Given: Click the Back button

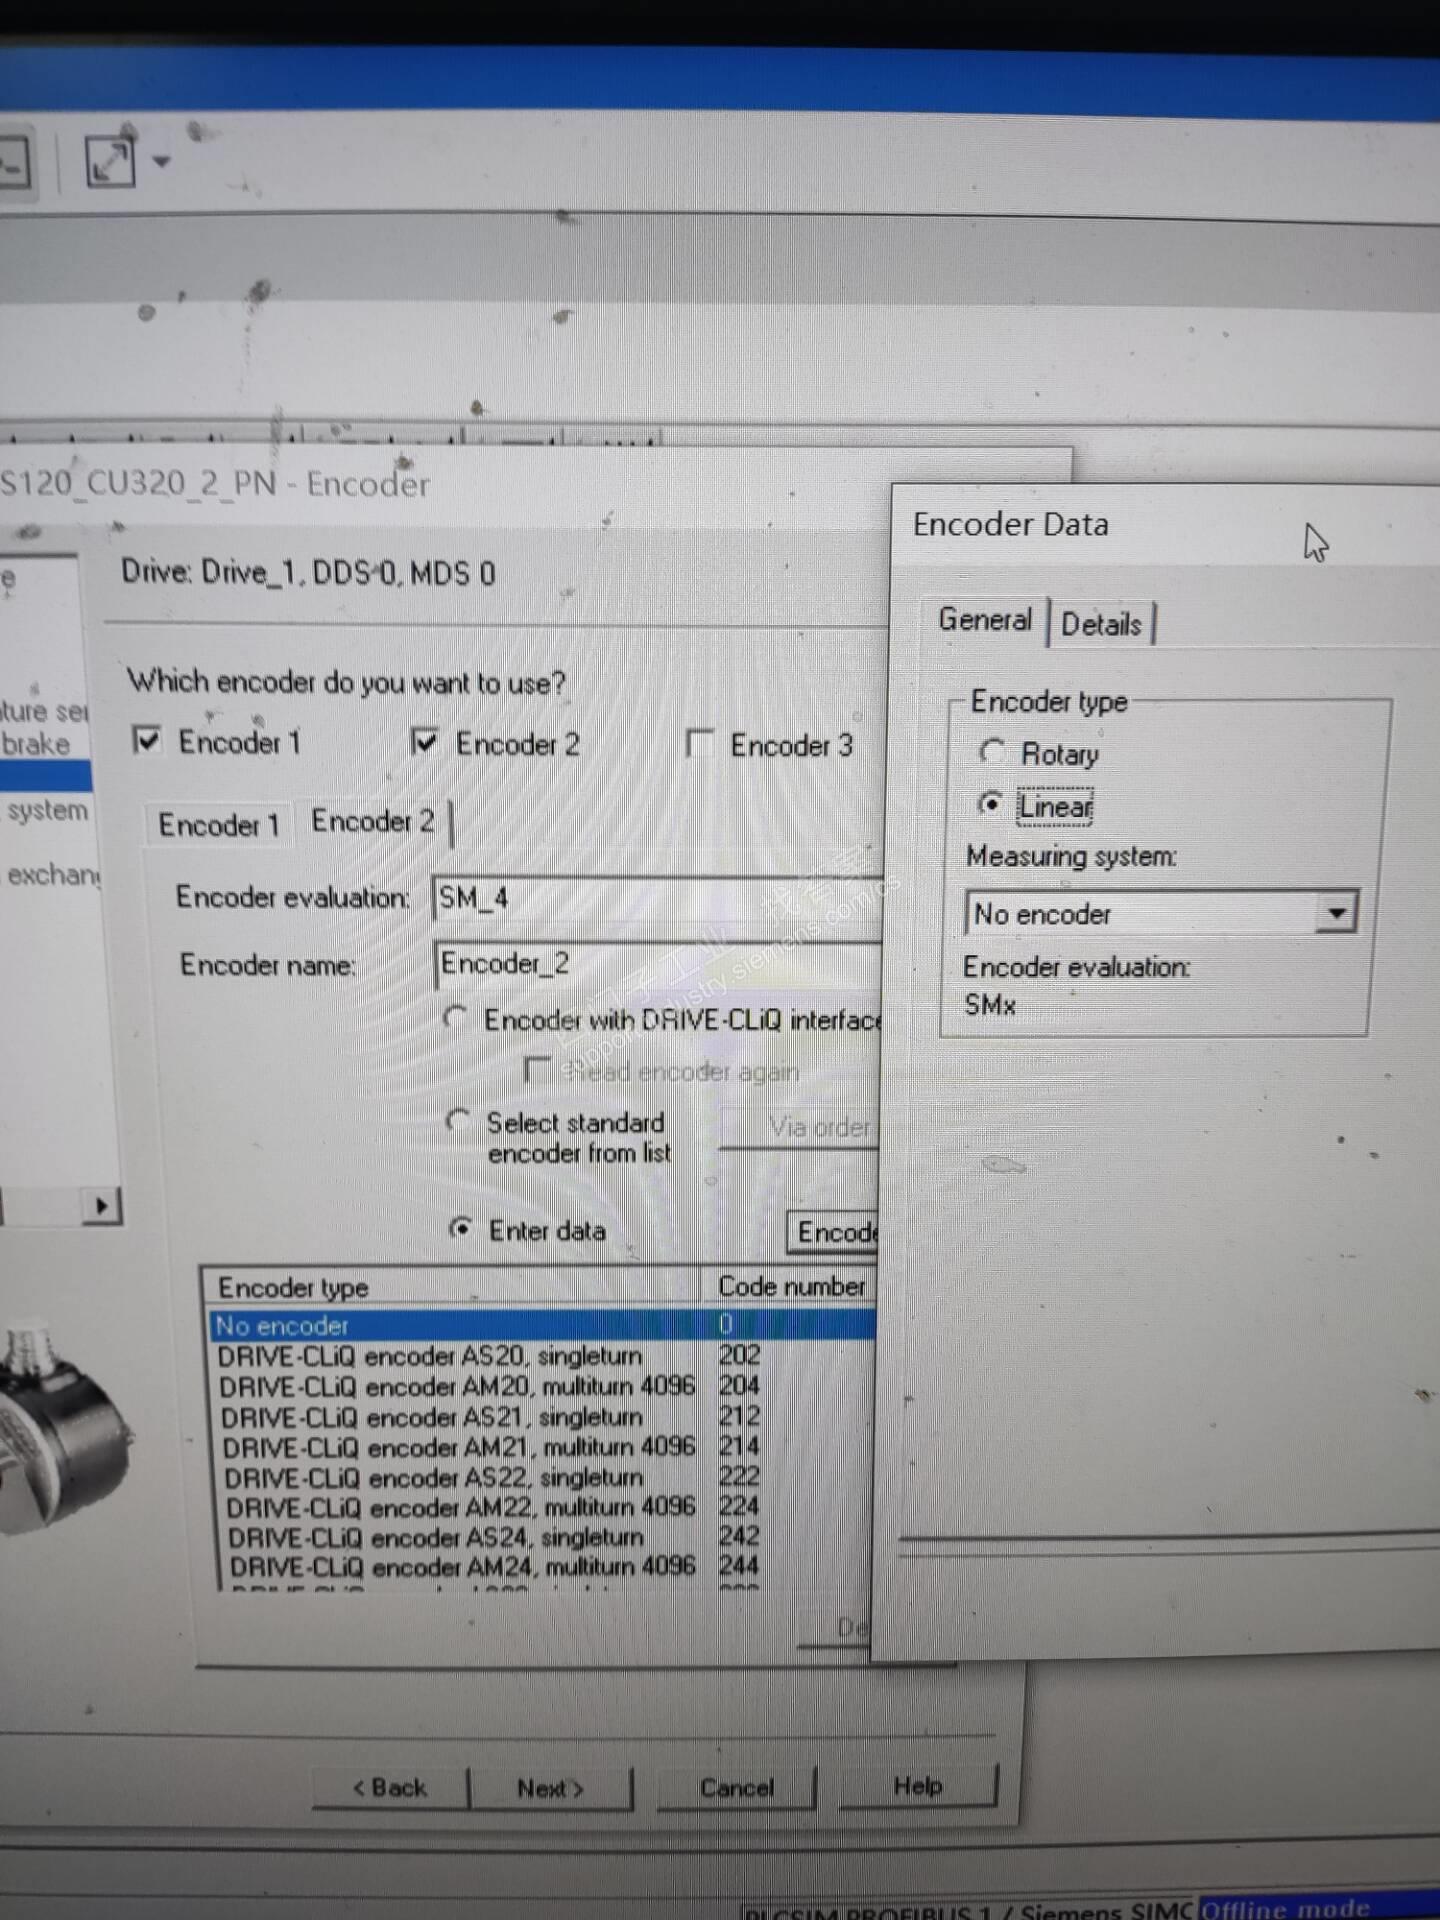Looking at the screenshot, I should pyautogui.click(x=390, y=1788).
